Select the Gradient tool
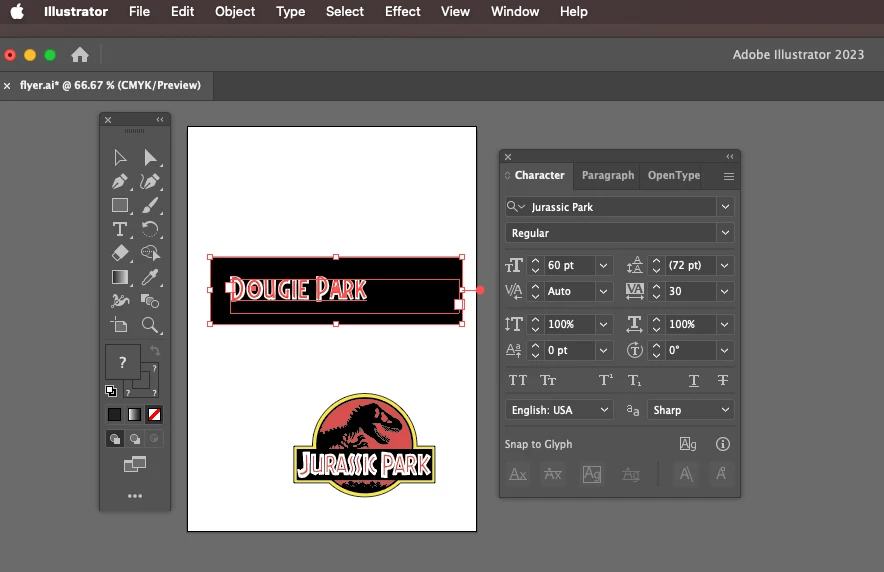The image size is (884, 572). pyautogui.click(x=120, y=277)
